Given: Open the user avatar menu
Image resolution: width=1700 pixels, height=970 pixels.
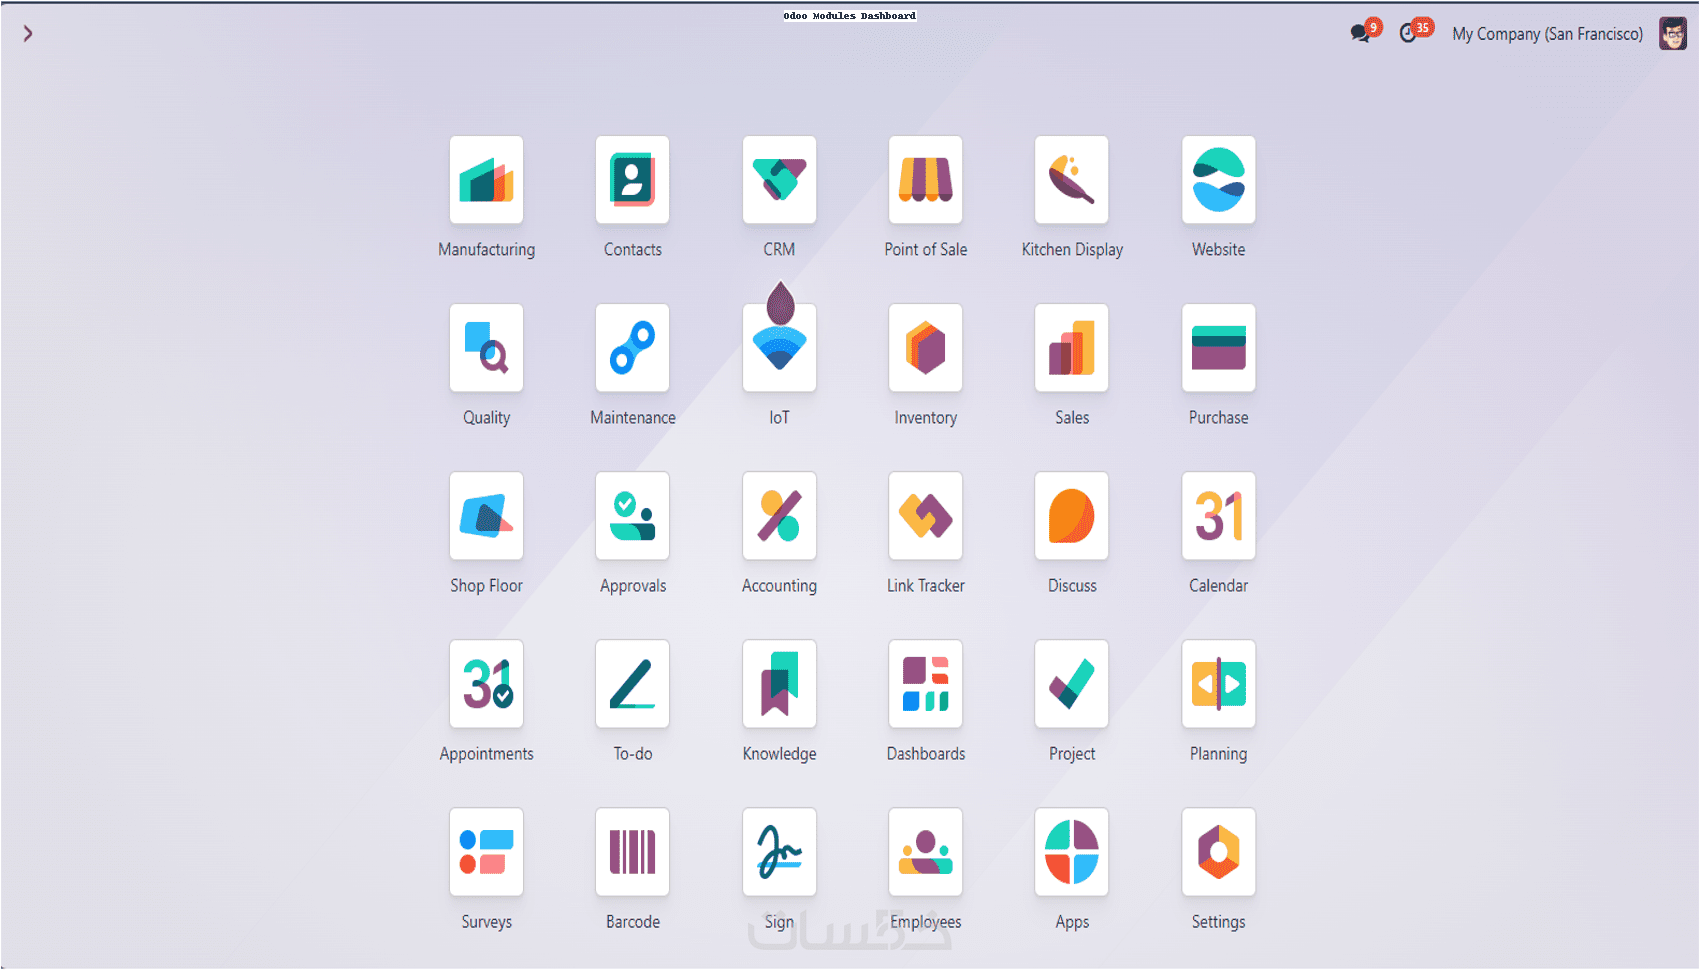Looking at the screenshot, I should 1673,33.
